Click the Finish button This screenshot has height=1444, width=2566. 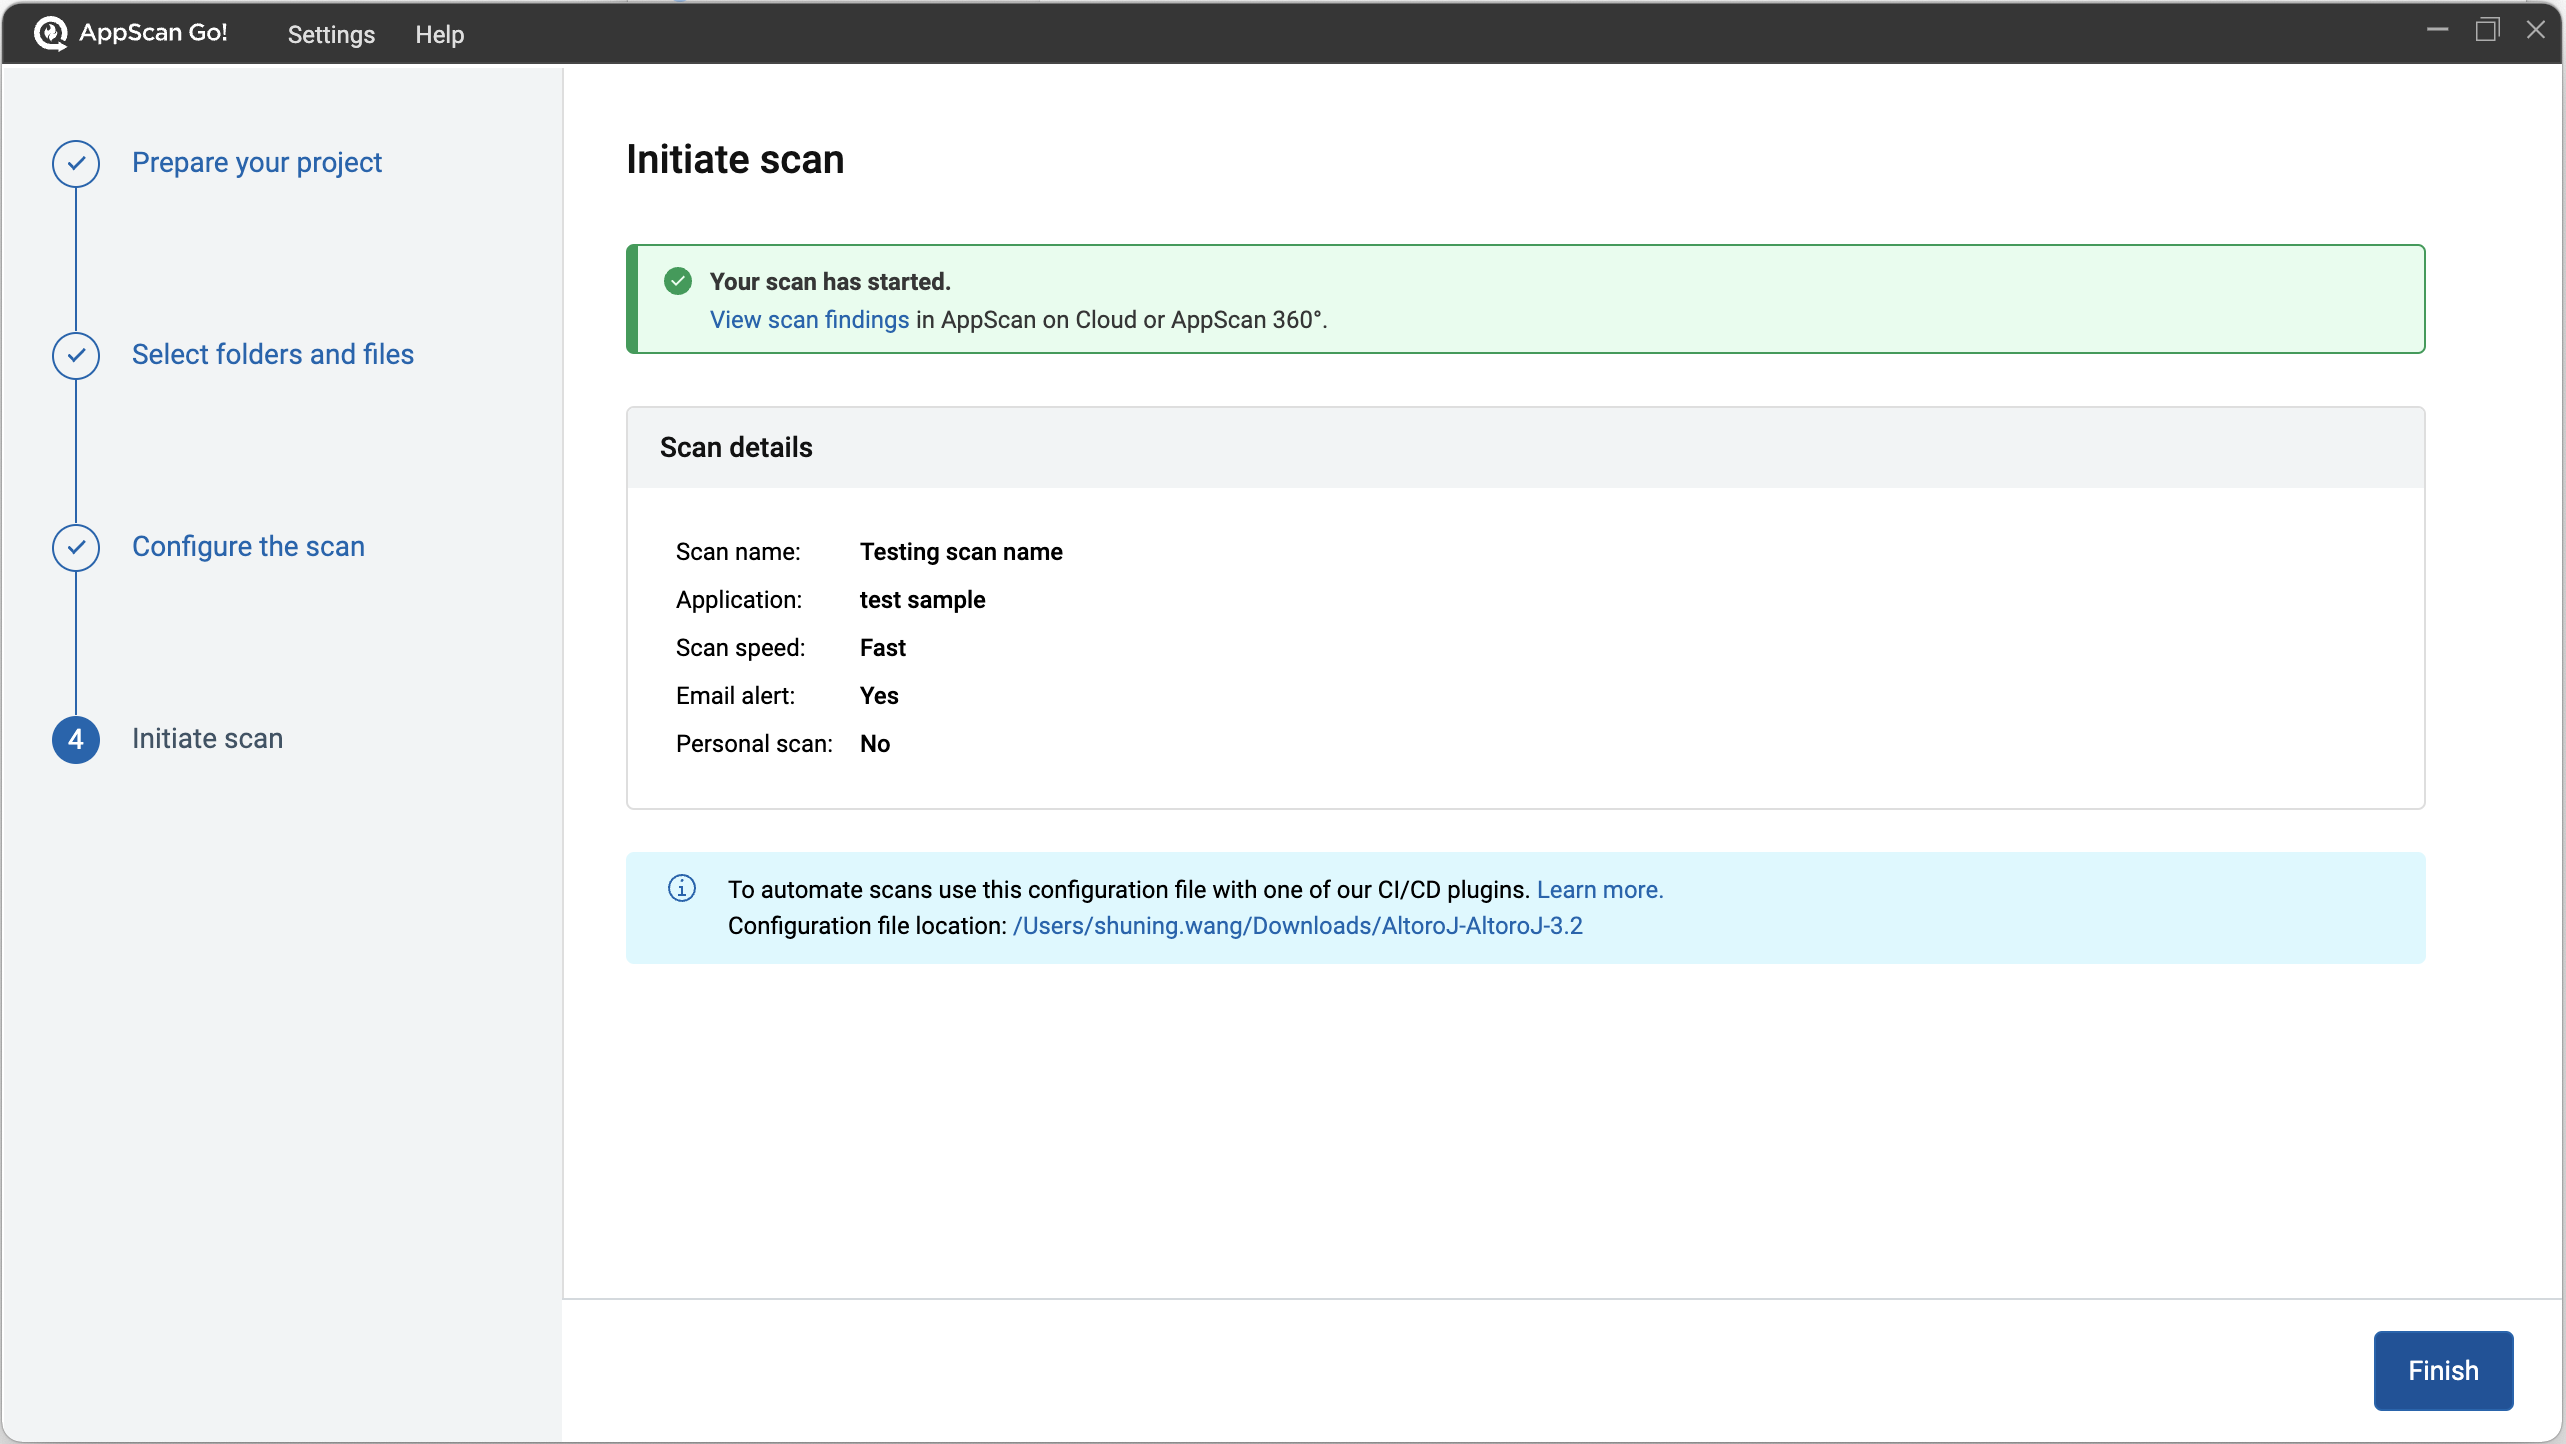point(2443,1370)
